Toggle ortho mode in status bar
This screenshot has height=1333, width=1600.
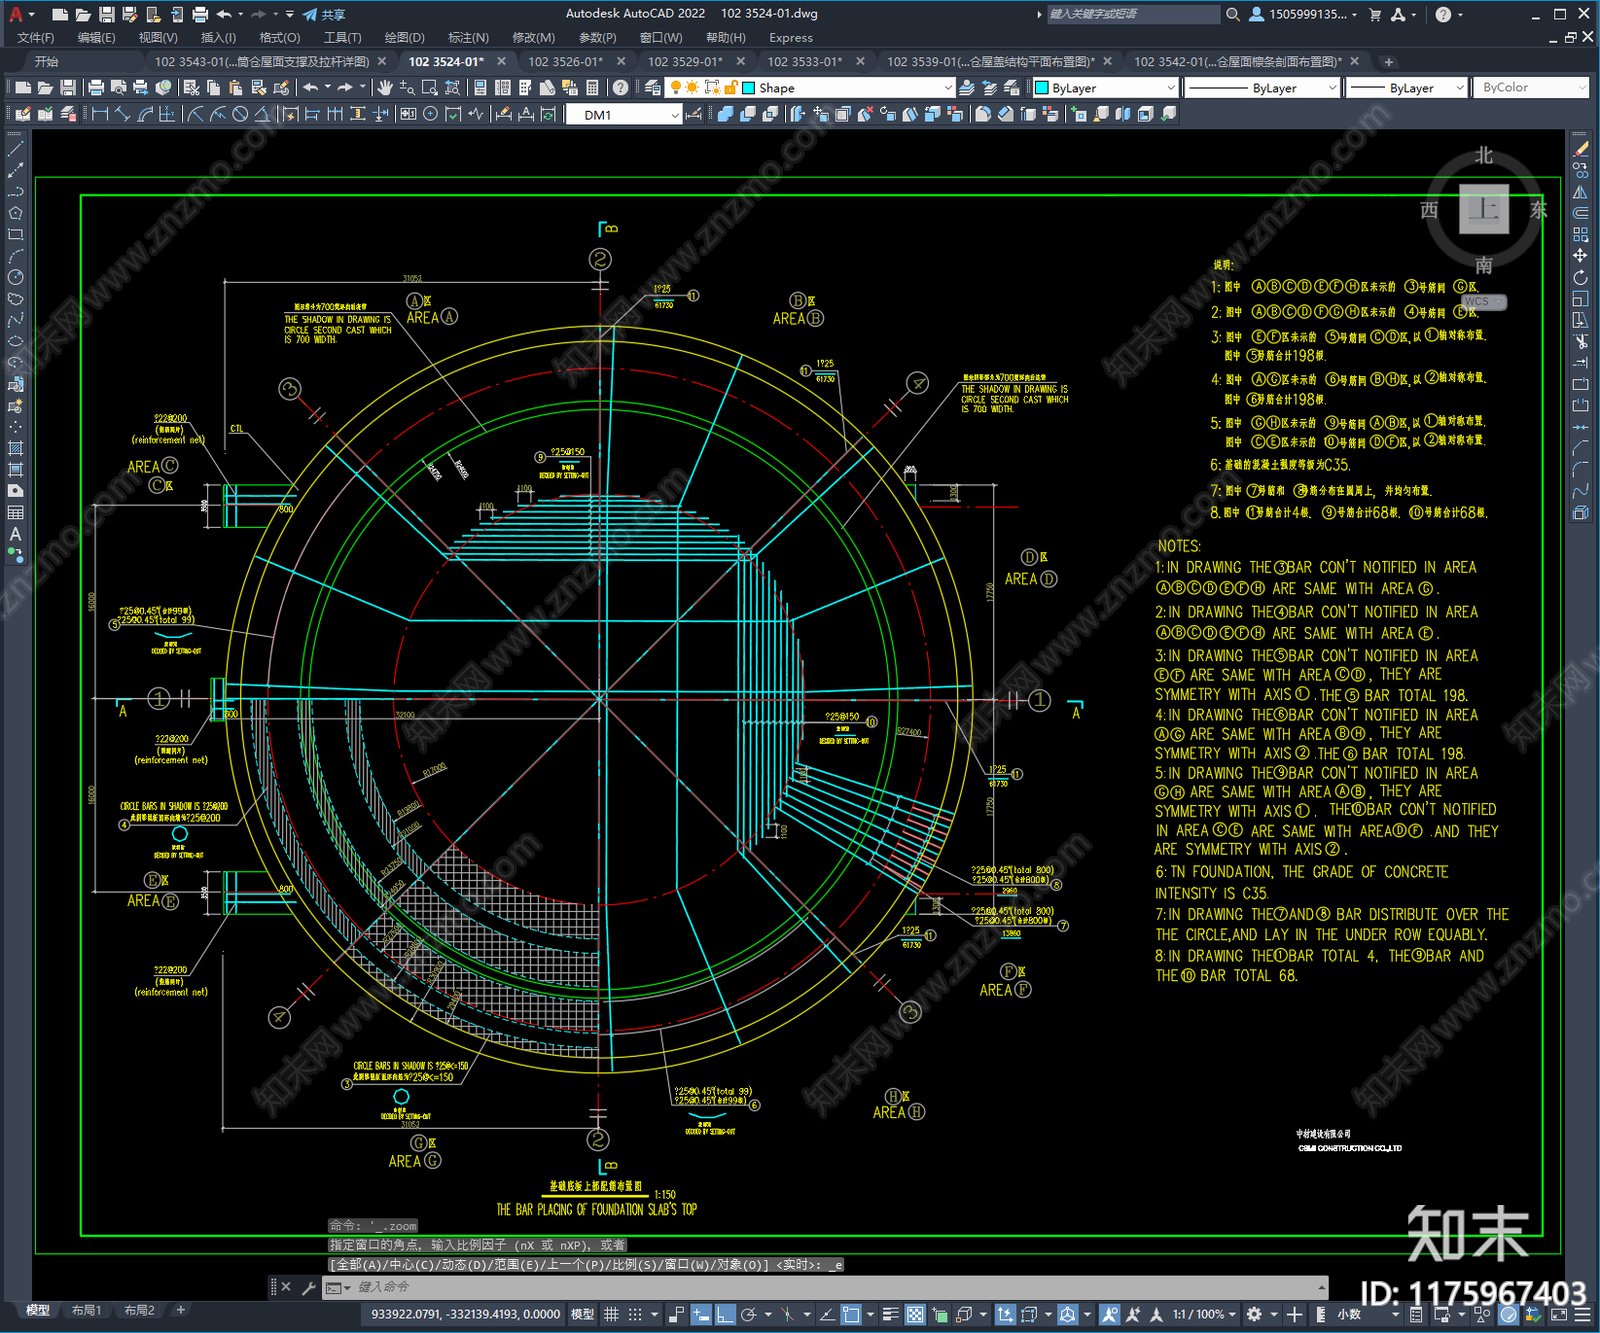[x=725, y=1314]
